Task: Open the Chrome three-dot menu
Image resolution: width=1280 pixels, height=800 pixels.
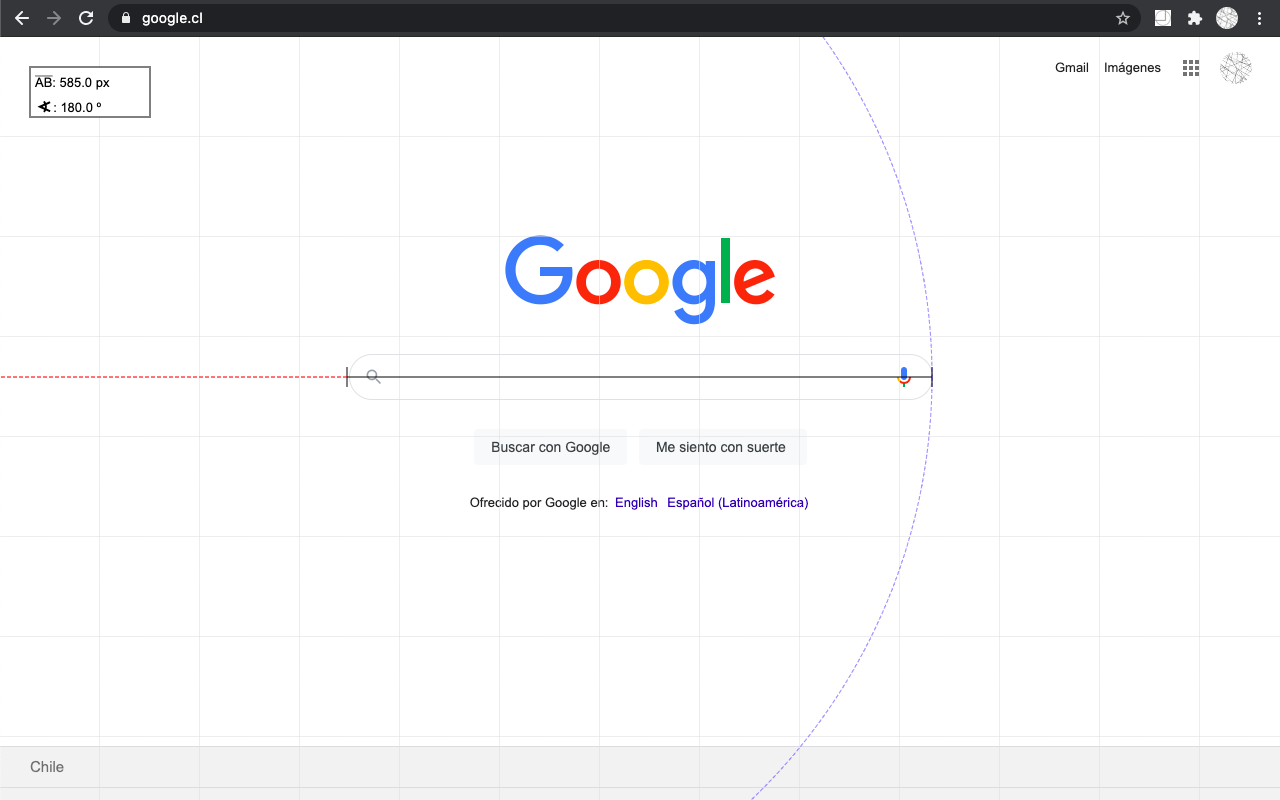Action: [x=1259, y=18]
